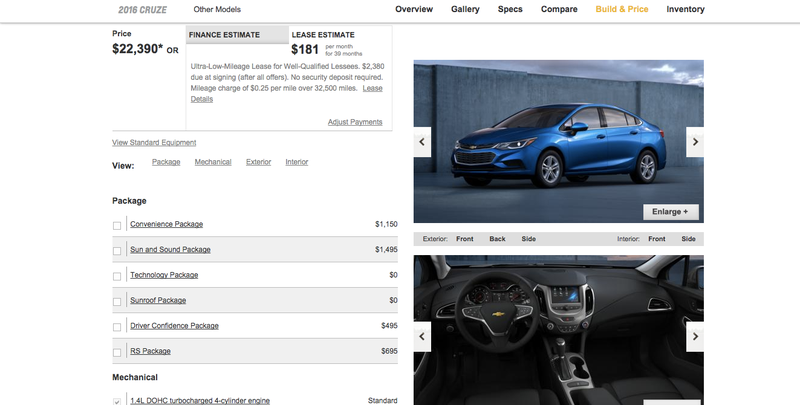This screenshot has height=405, width=800.
Task: Open View Standard Equipment link
Action: coord(154,142)
